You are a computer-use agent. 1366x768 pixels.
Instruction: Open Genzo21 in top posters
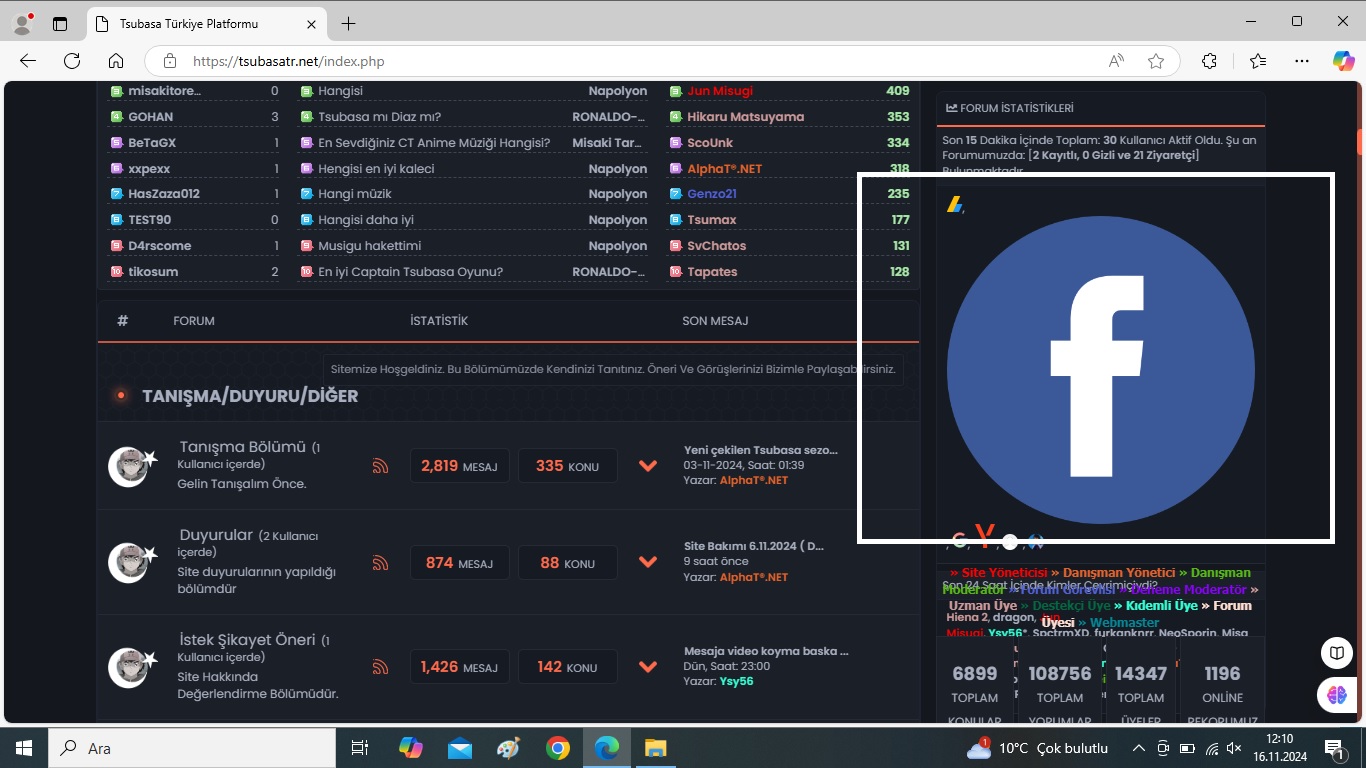[712, 194]
